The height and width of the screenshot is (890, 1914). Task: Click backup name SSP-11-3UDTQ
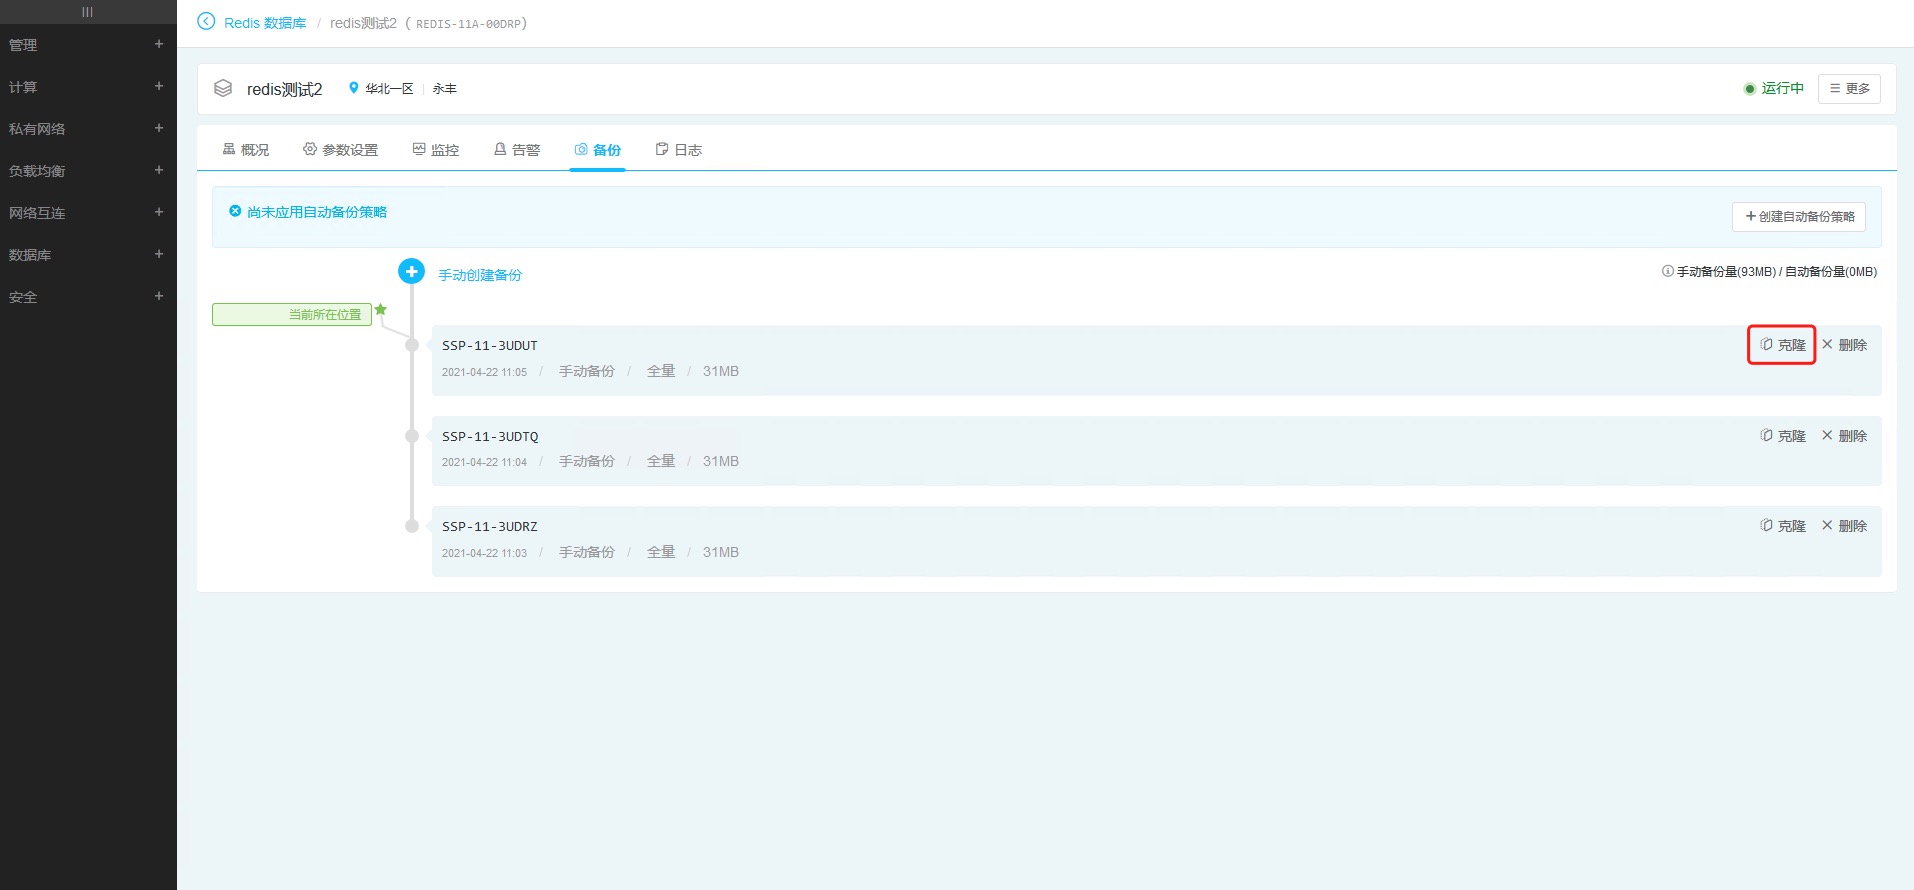(490, 437)
